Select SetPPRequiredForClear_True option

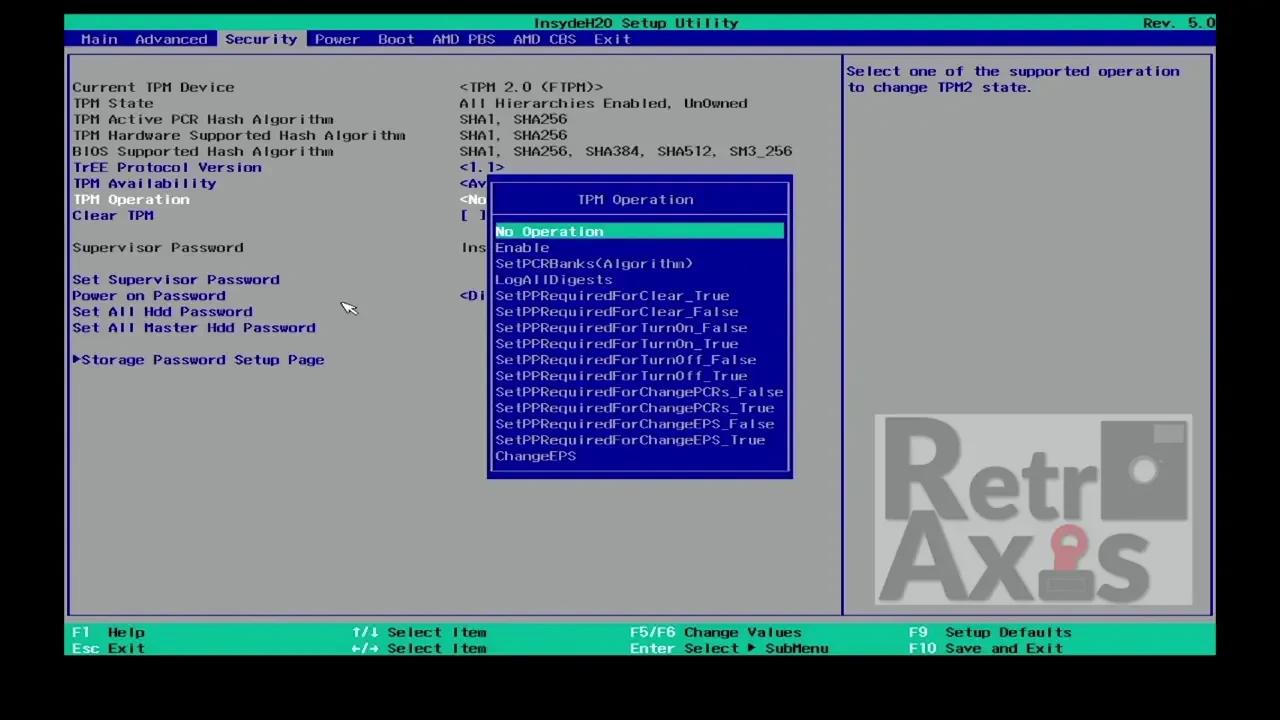[611, 296]
